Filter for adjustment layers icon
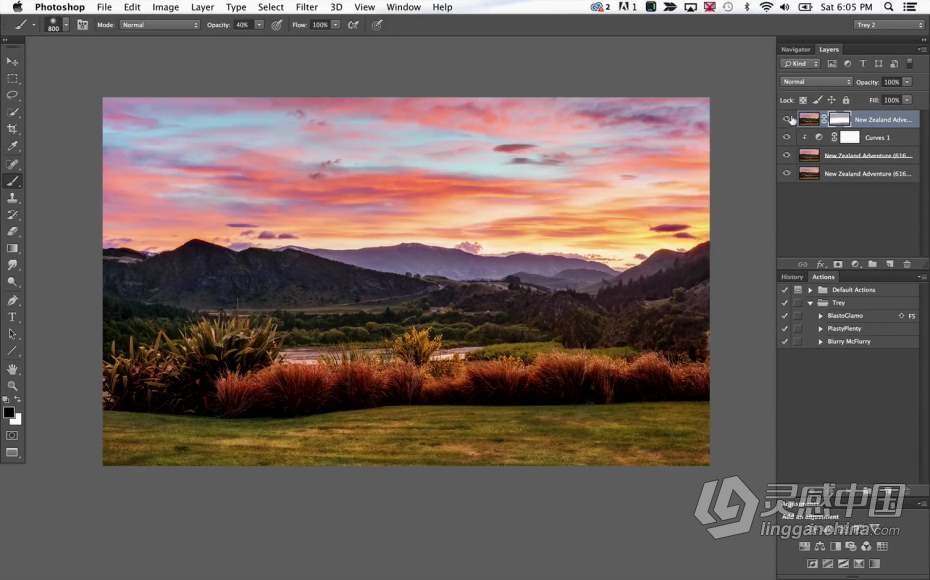This screenshot has width=930, height=580. tap(848, 63)
